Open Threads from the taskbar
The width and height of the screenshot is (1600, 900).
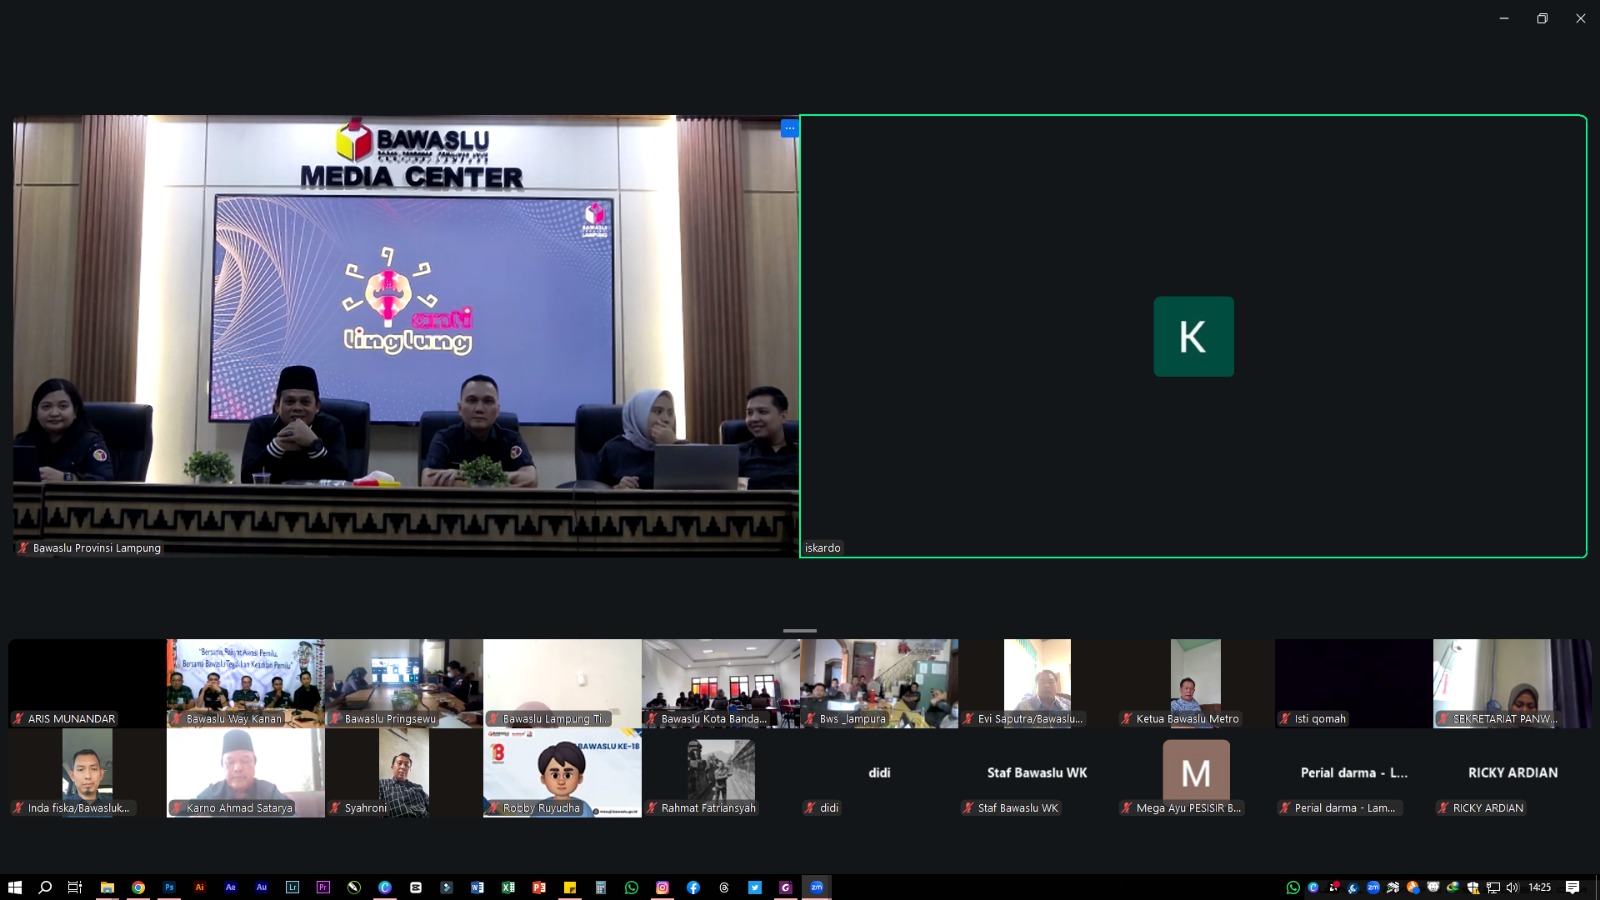pos(724,887)
